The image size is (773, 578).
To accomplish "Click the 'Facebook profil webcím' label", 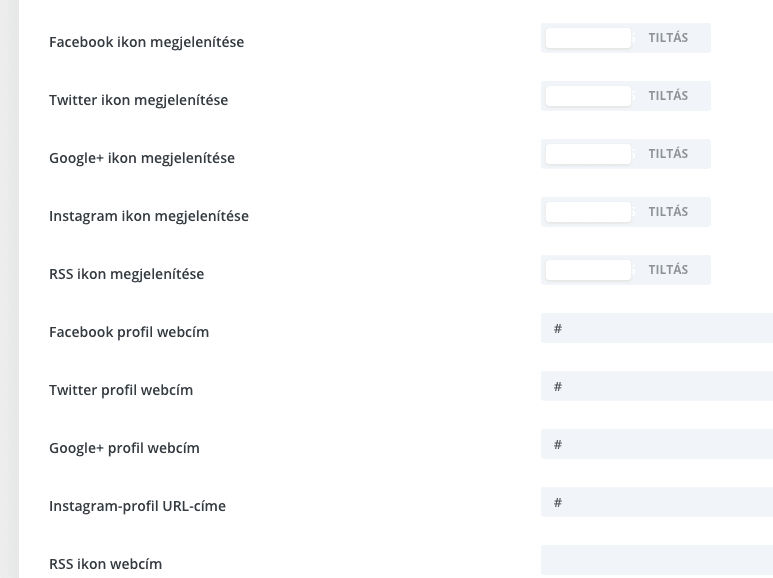I will click(x=129, y=332).
